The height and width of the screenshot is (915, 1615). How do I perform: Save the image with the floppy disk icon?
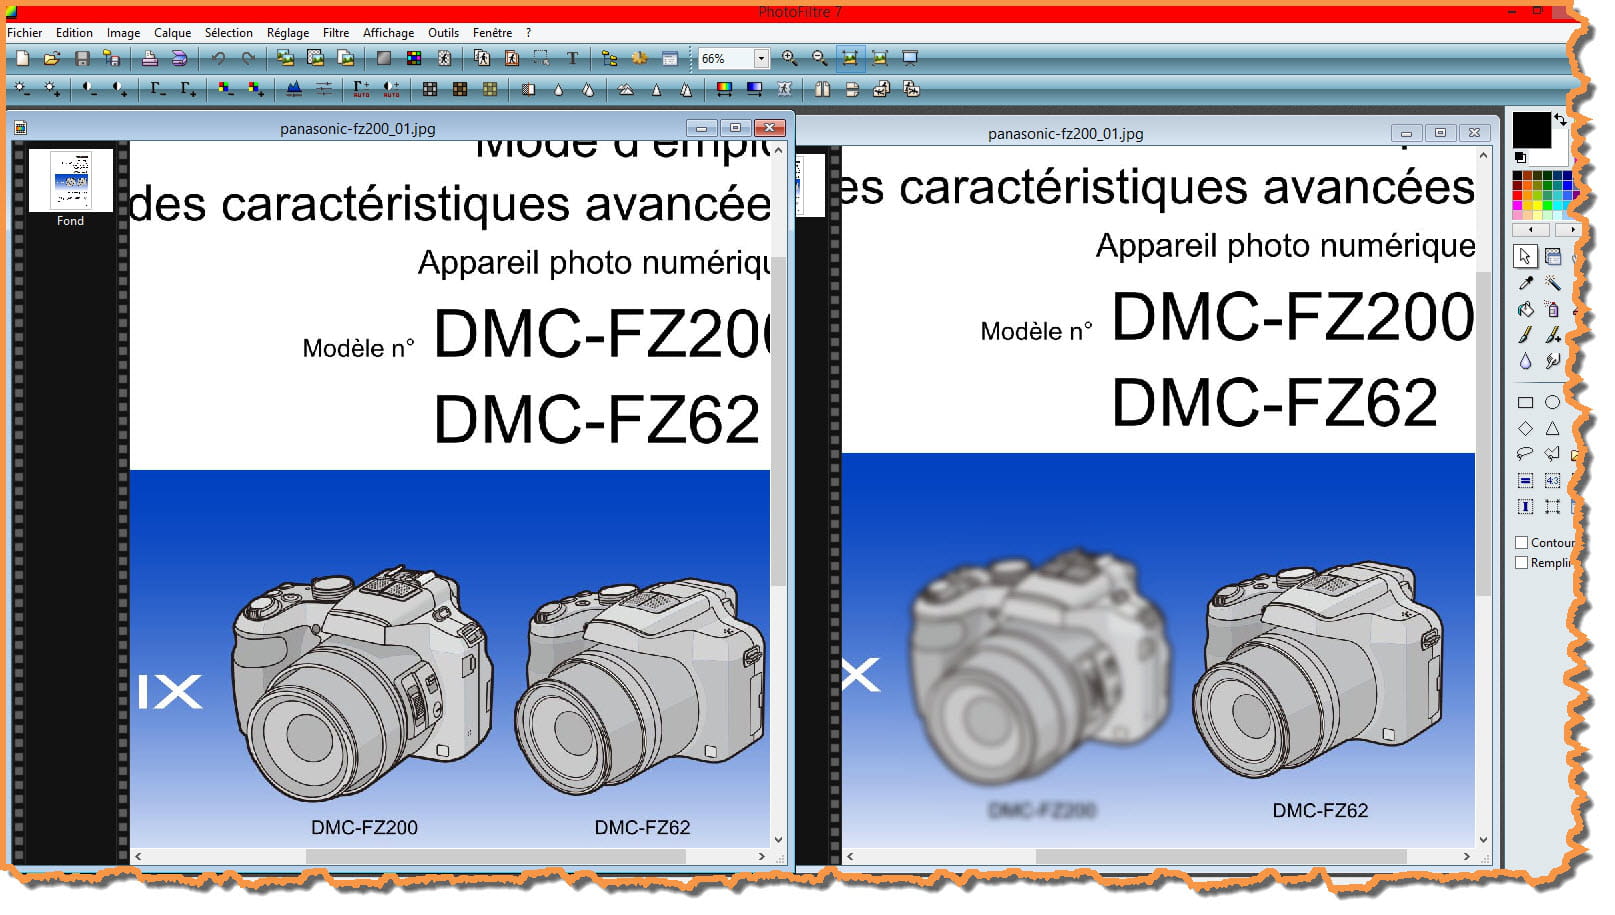pos(82,59)
